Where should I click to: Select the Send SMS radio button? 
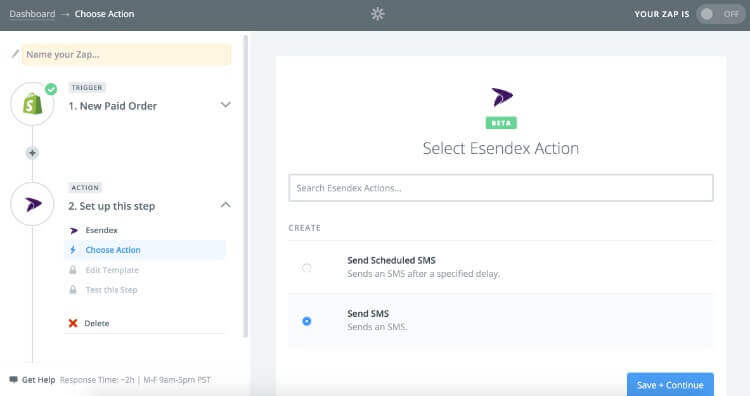[x=307, y=321]
